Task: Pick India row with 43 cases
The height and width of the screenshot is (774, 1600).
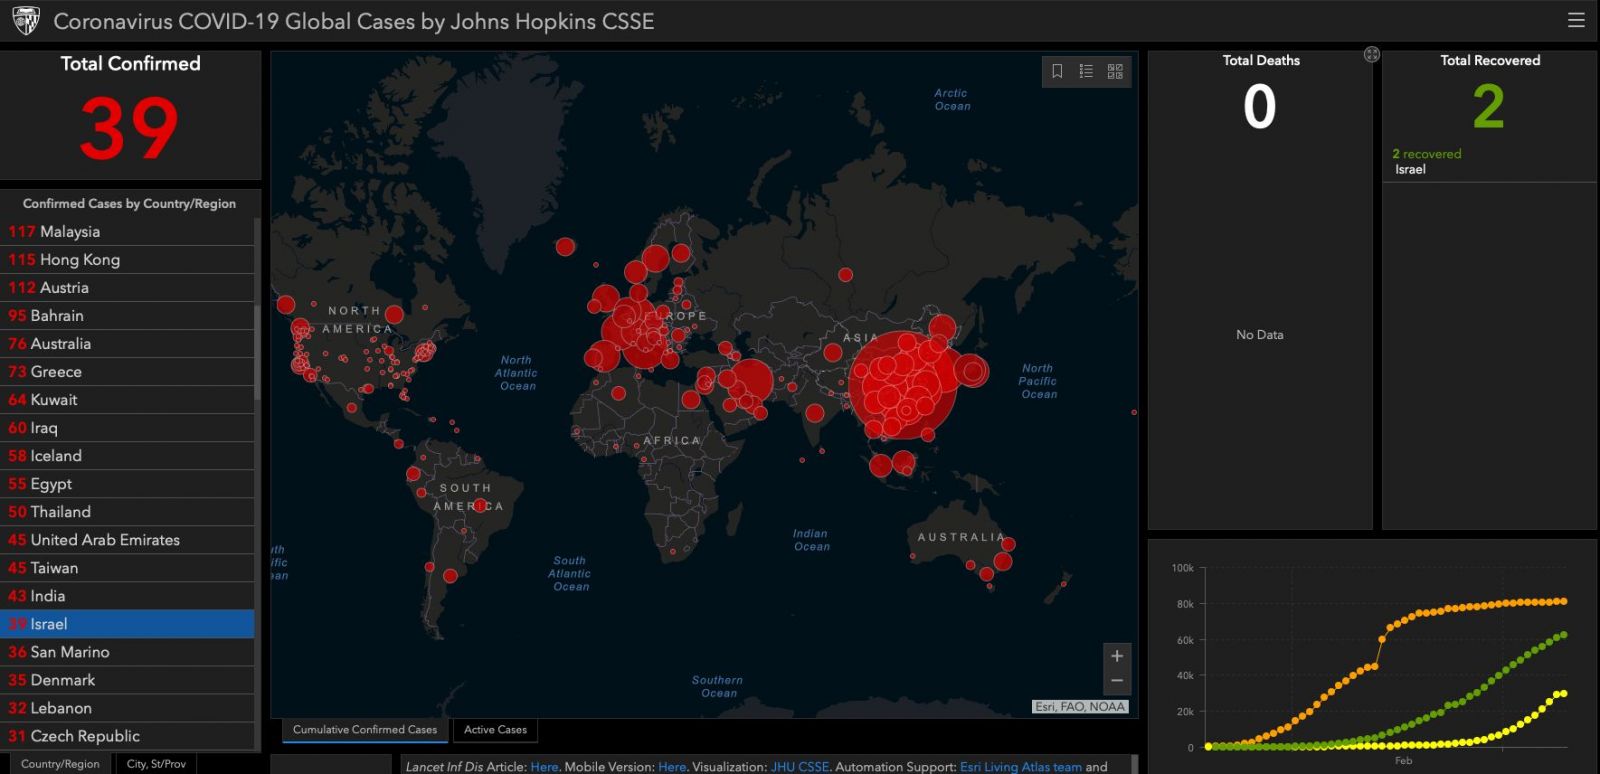Action: [x=127, y=595]
